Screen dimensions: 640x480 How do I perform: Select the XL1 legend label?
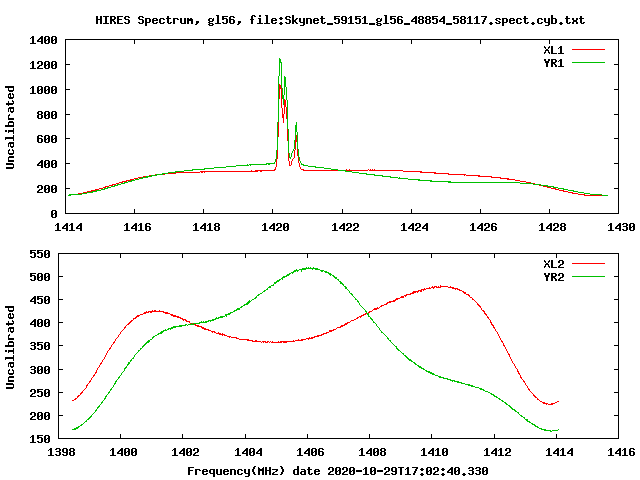pos(553,50)
